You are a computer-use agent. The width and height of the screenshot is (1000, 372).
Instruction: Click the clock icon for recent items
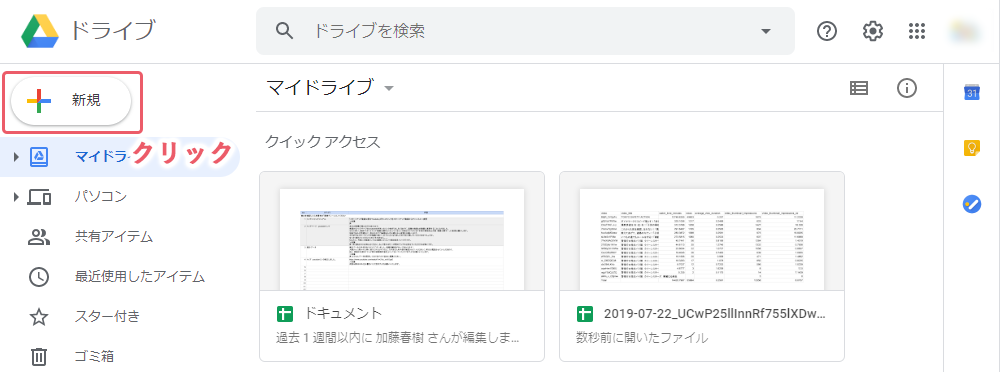(x=39, y=277)
